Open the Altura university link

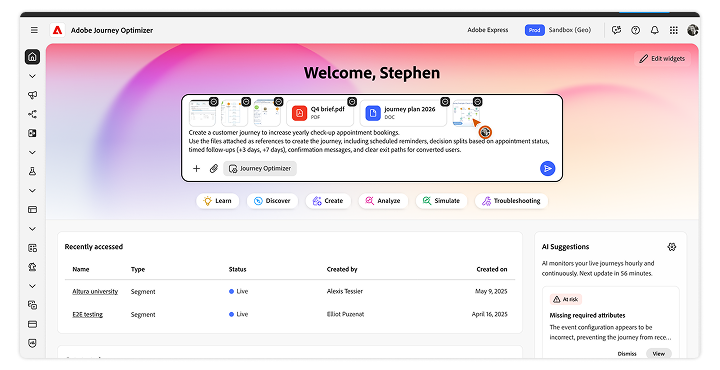[x=95, y=292]
